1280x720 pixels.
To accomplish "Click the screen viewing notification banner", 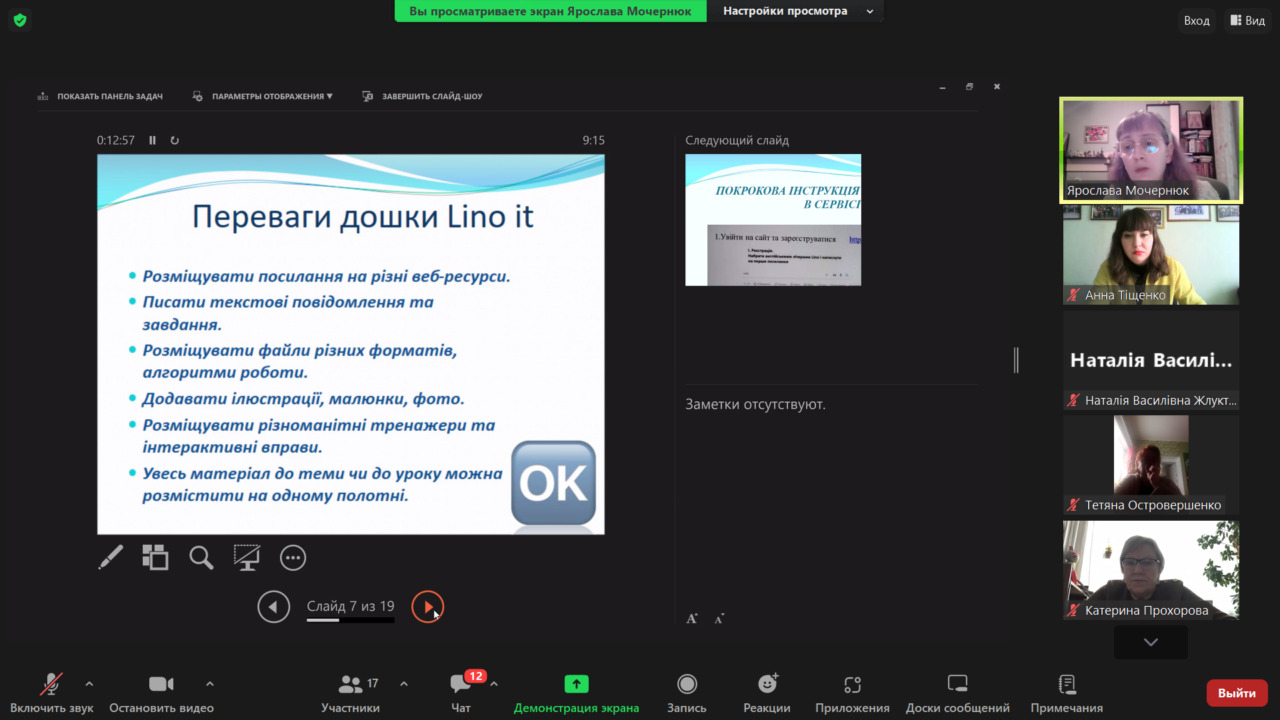I will 550,11.
